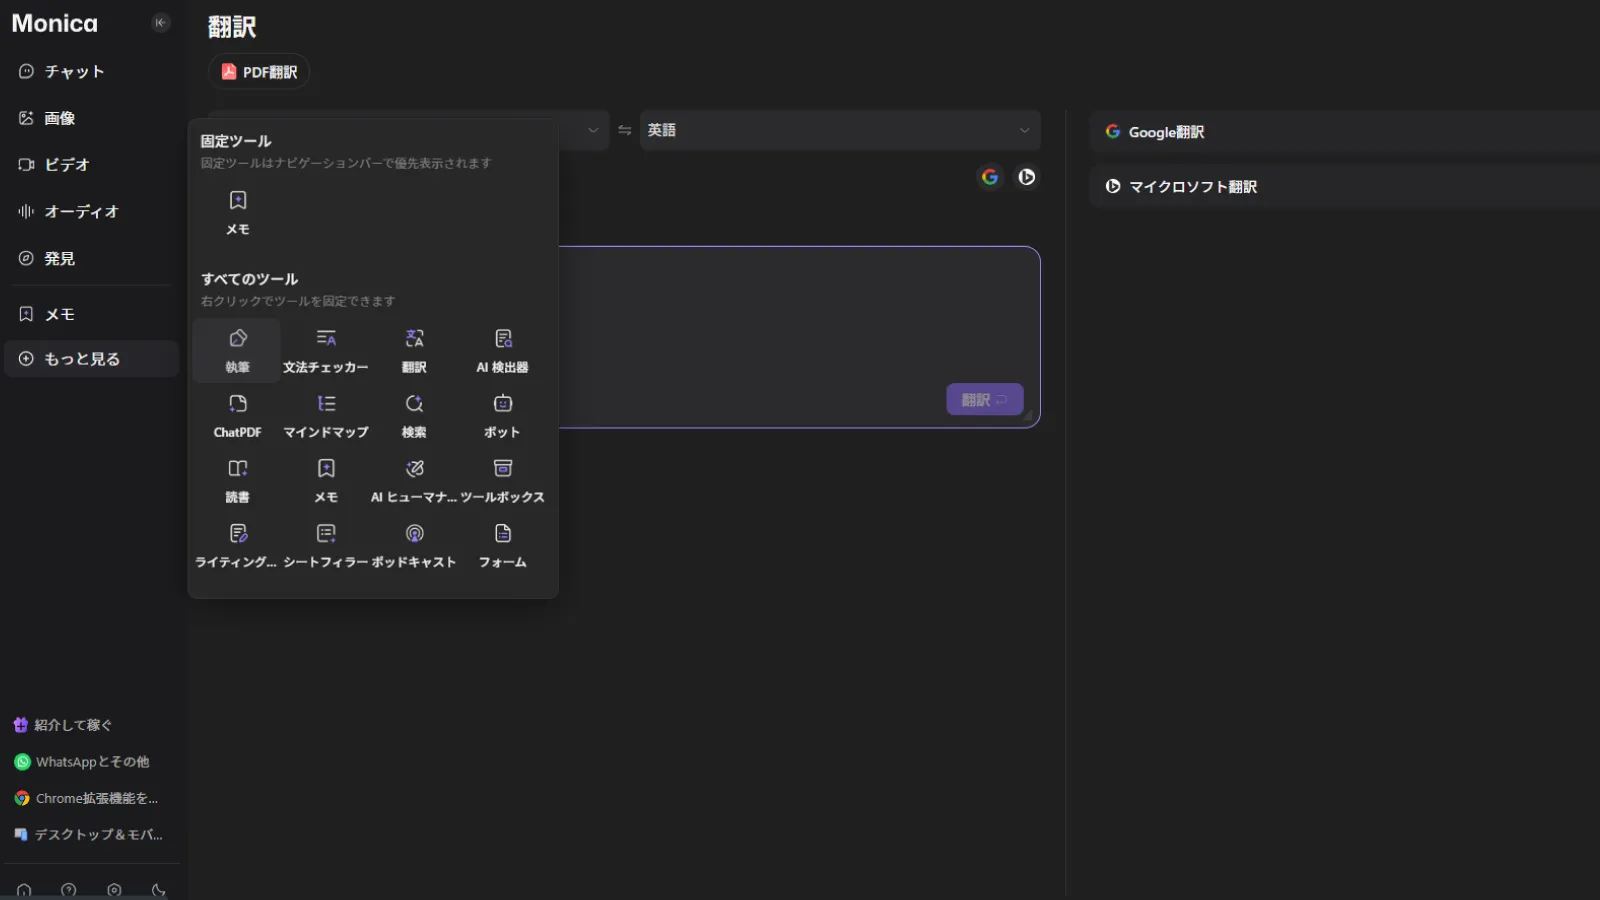The height and width of the screenshot is (900, 1600).
Task: Open the ChatPDF tool
Action: (x=237, y=415)
